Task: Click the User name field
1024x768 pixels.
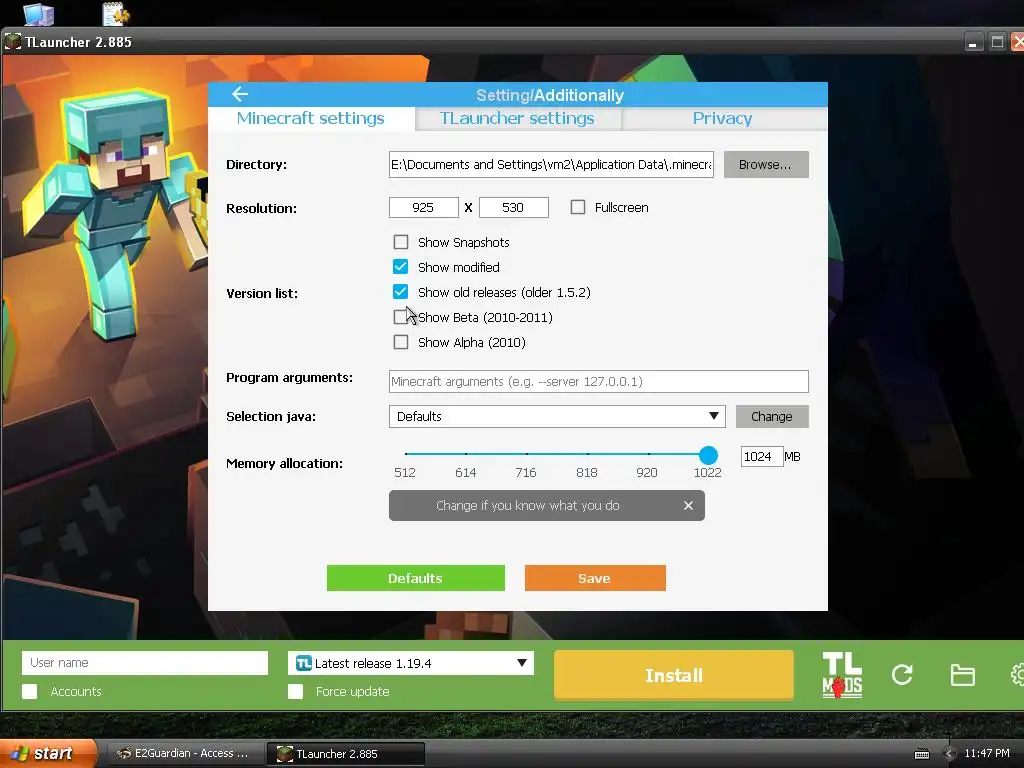Action: click(x=145, y=663)
